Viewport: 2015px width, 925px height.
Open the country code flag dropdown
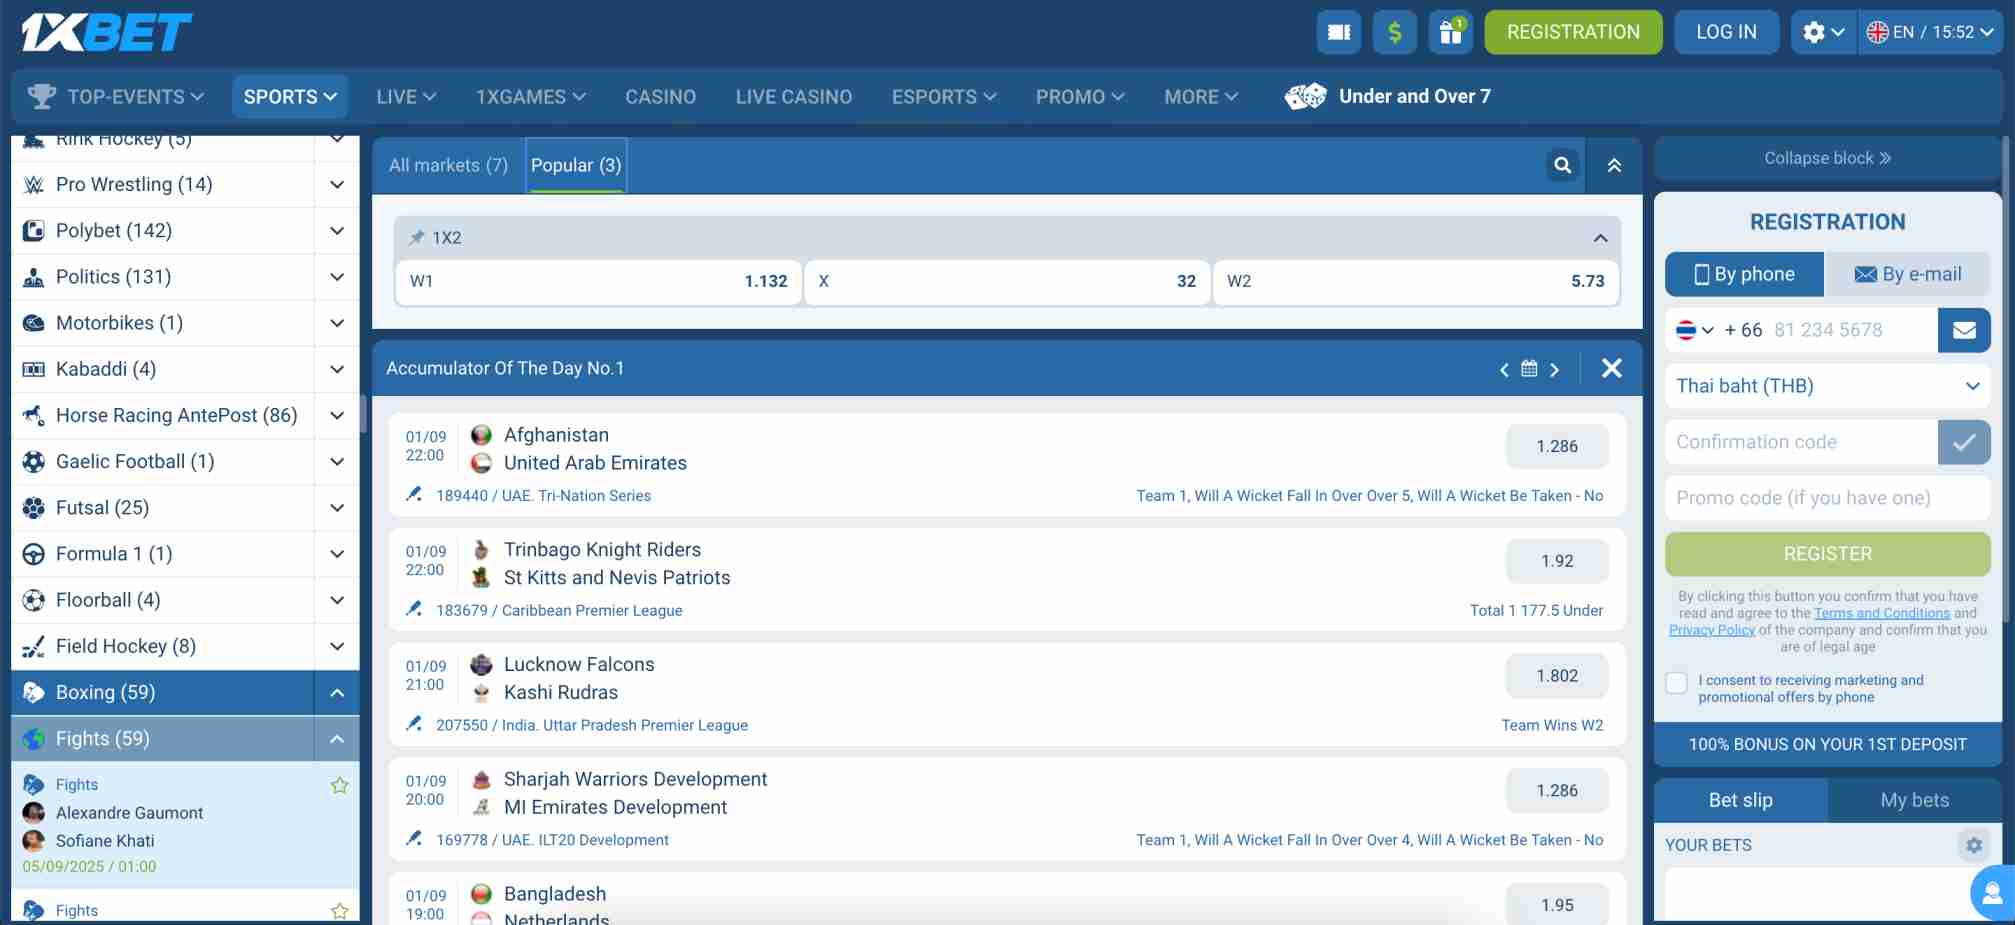click(x=1695, y=330)
